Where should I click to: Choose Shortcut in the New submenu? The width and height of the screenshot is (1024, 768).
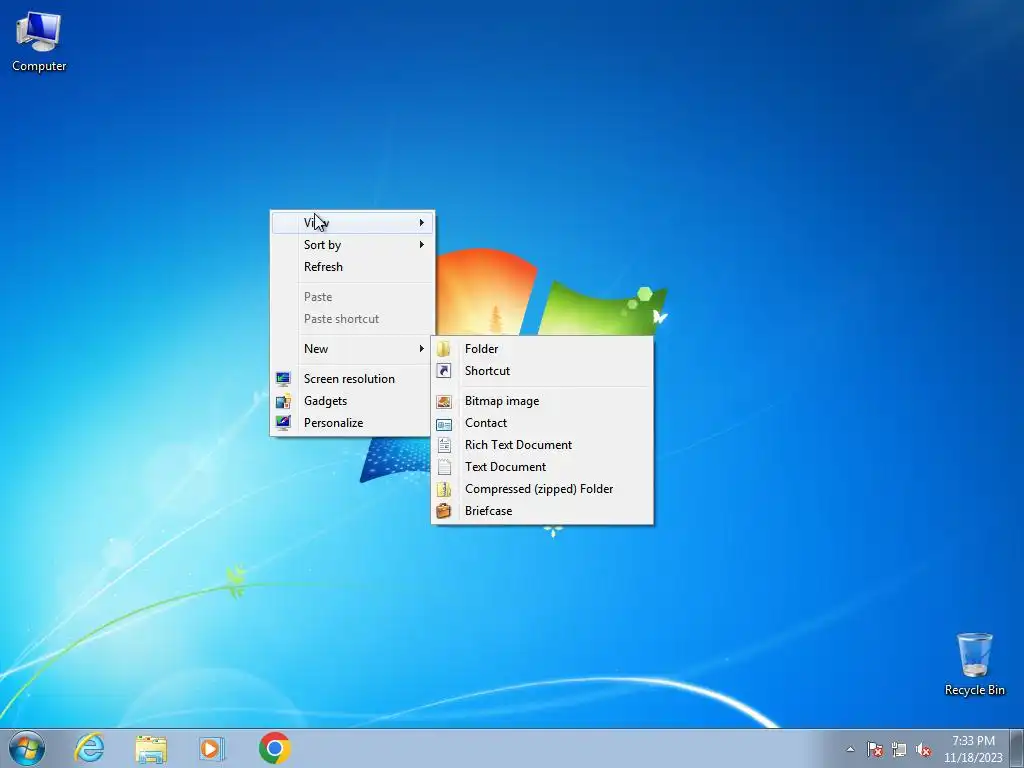coord(542,370)
